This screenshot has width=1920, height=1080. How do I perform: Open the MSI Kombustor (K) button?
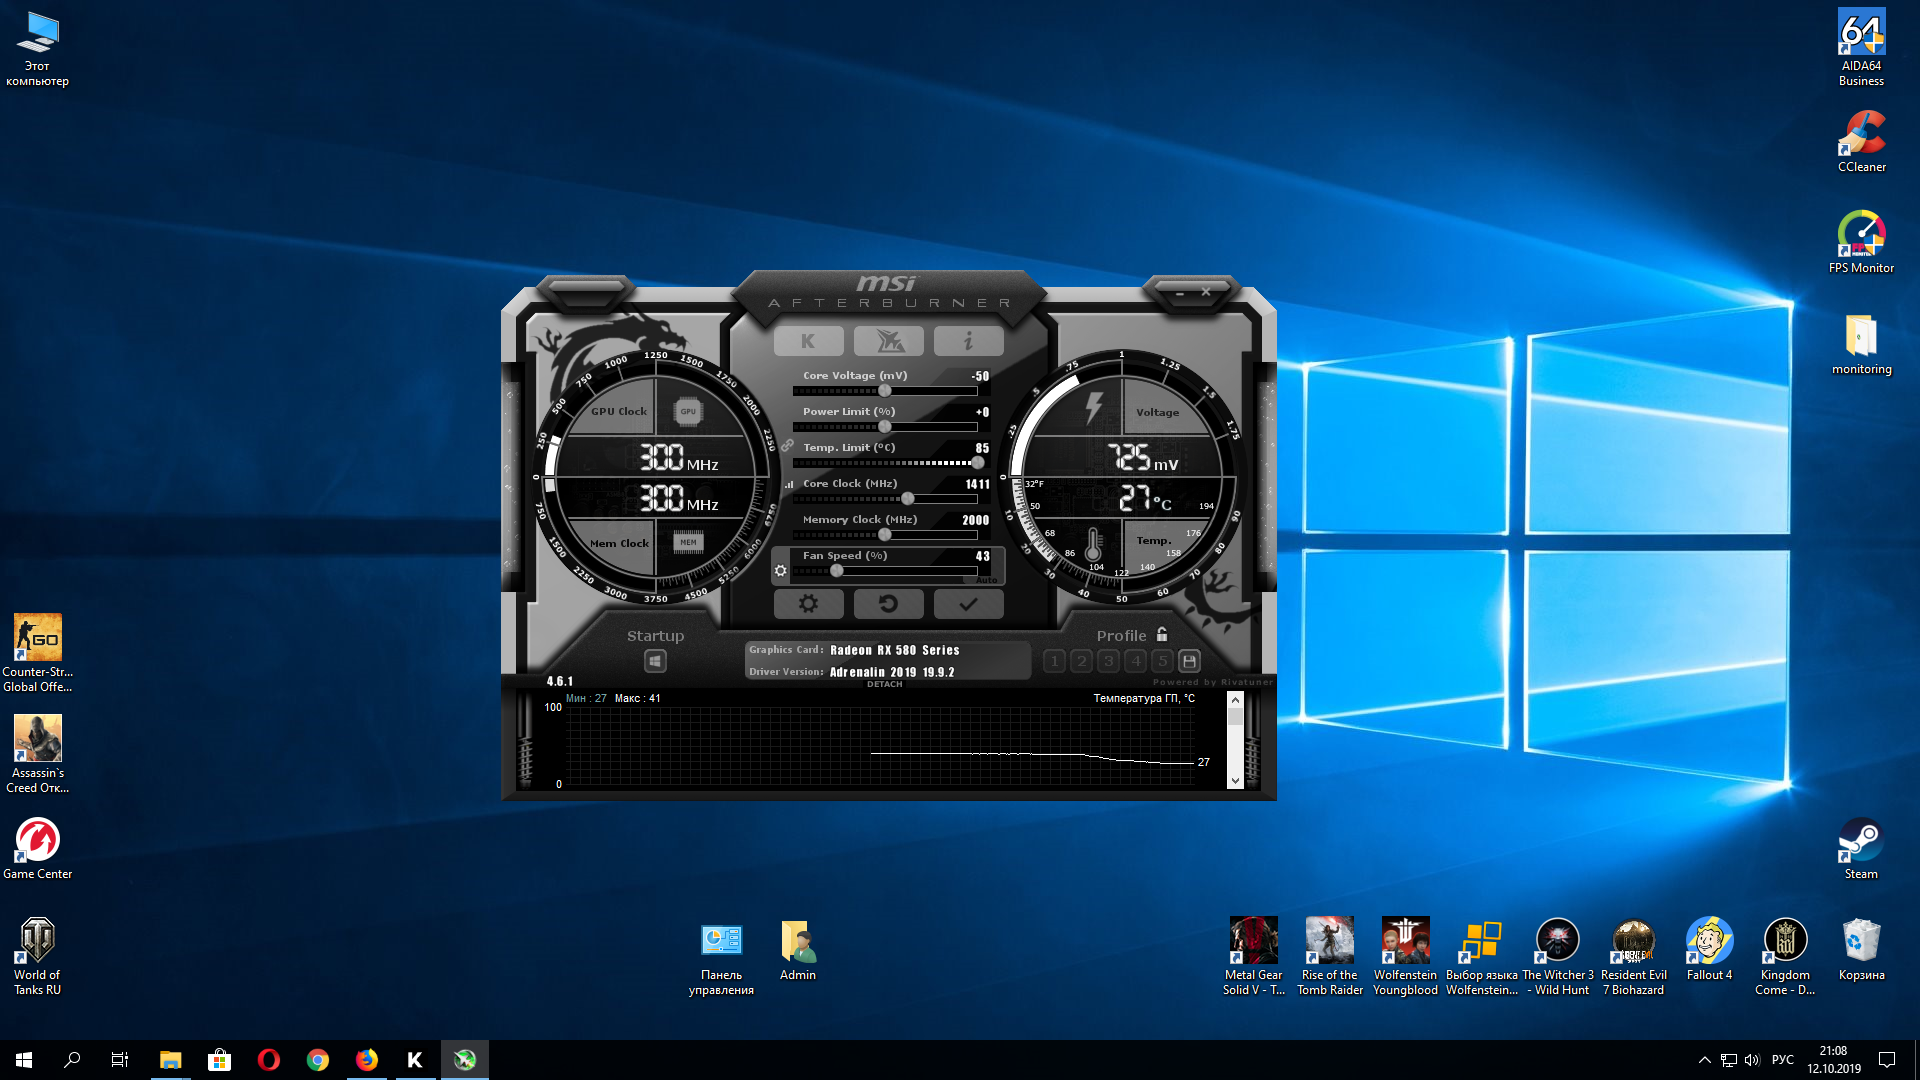click(808, 341)
